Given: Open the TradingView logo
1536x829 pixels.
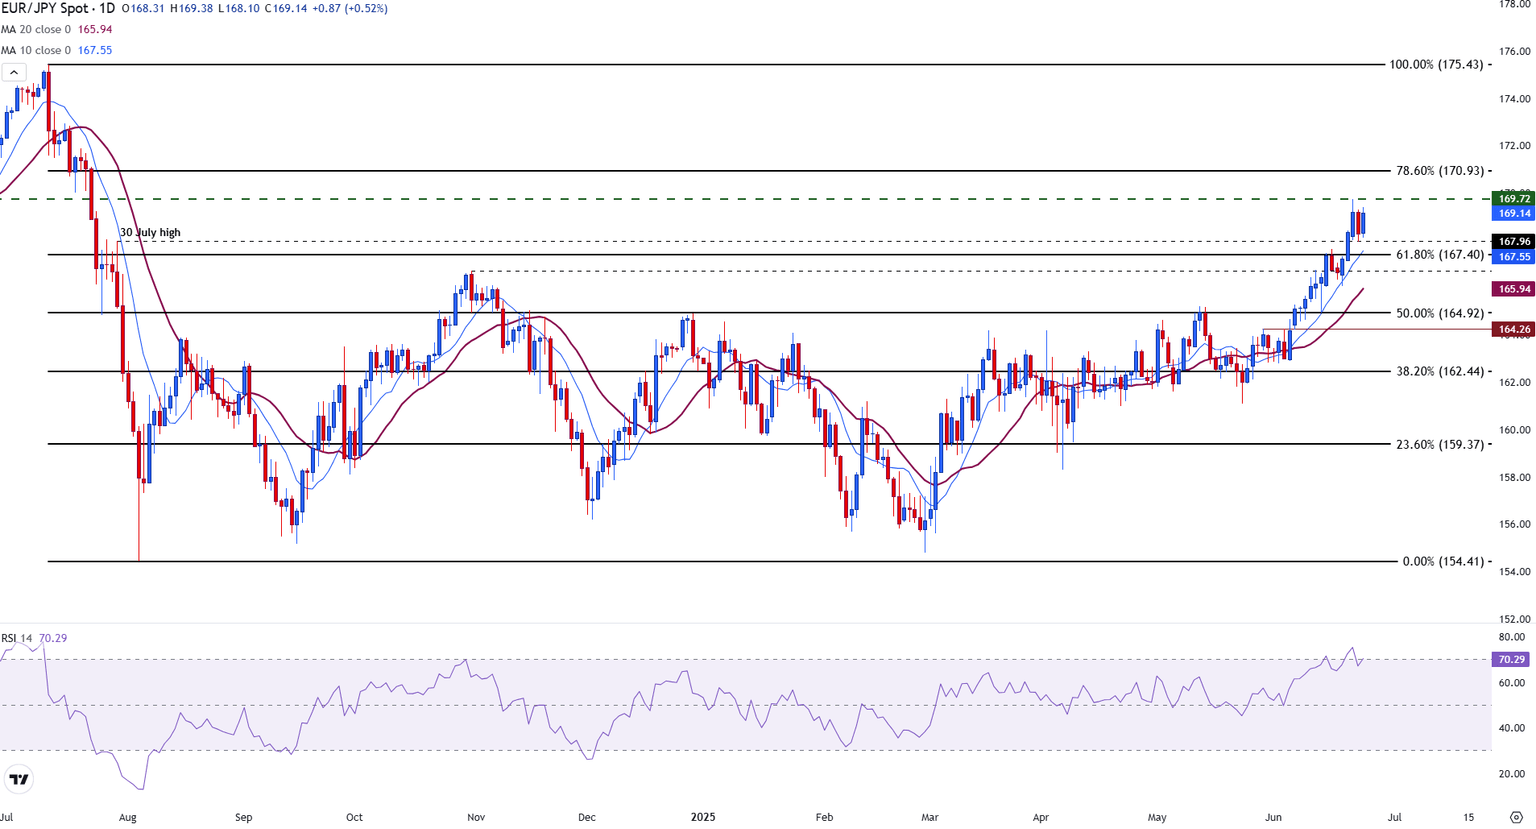Looking at the screenshot, I should click(x=19, y=779).
